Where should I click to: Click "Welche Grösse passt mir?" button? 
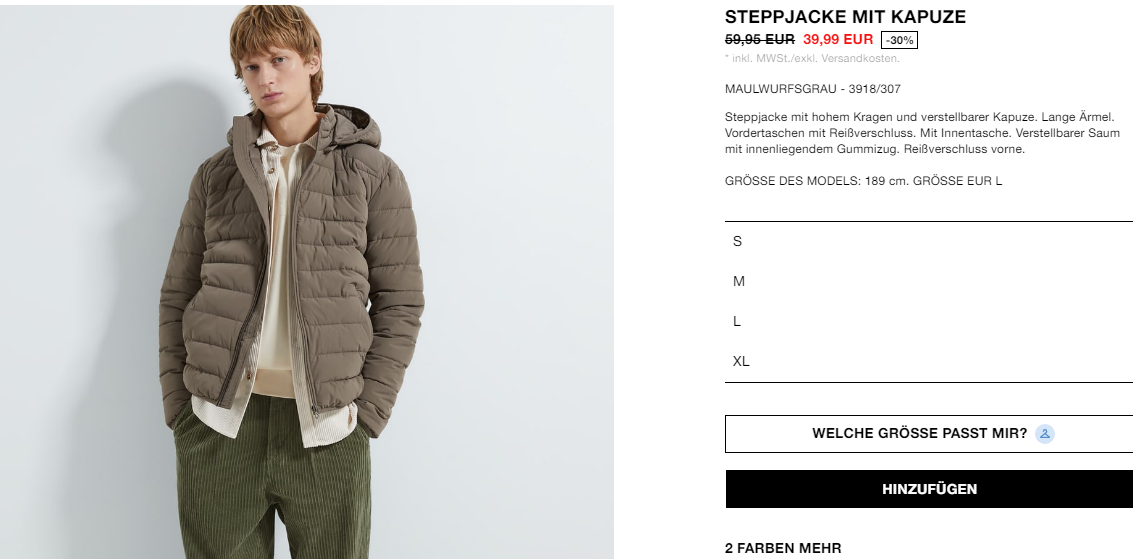tap(929, 434)
